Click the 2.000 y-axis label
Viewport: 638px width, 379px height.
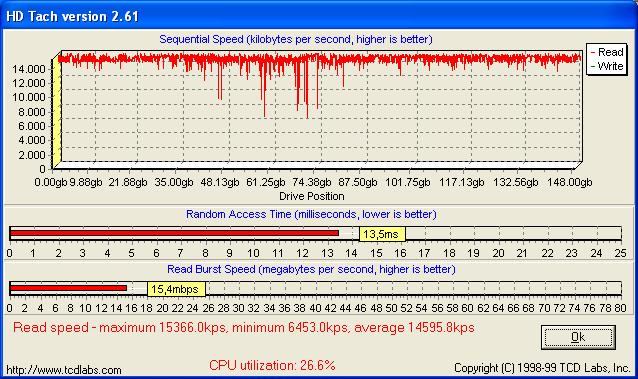tap(31, 155)
